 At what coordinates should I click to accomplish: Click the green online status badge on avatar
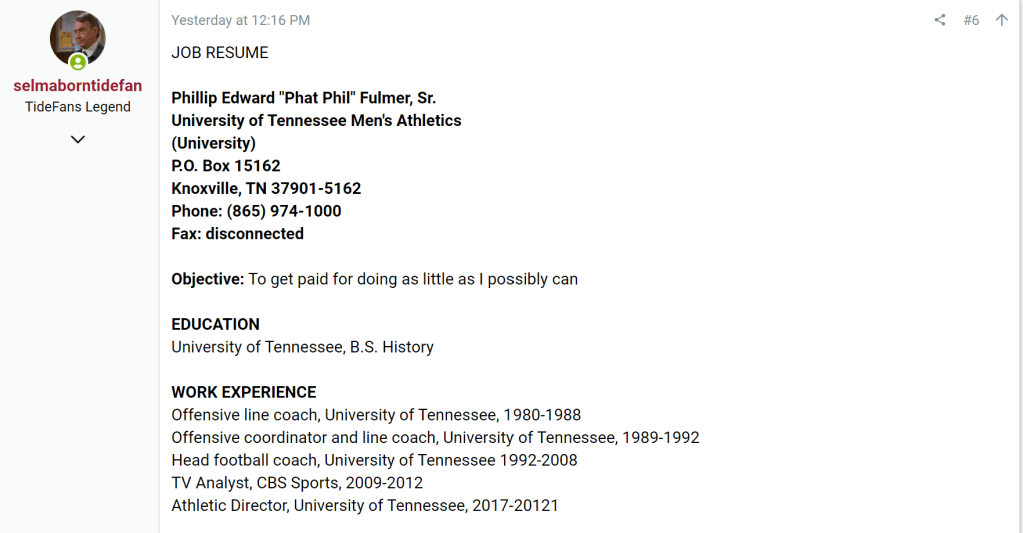[x=78, y=62]
